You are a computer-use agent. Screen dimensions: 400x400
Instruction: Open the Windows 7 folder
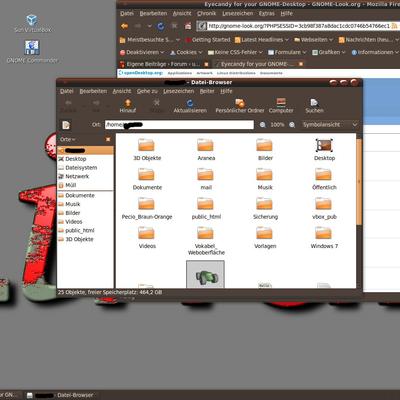(324, 238)
